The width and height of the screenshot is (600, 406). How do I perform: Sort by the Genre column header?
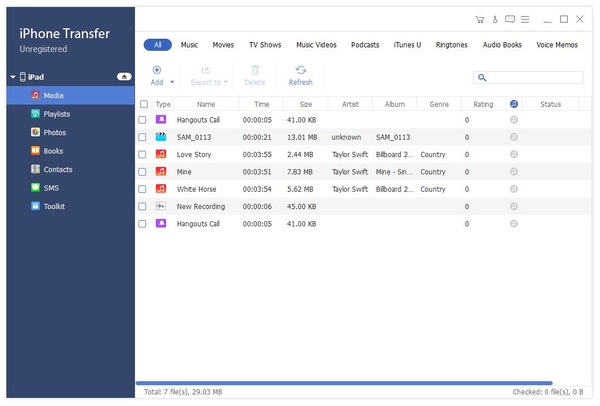[x=439, y=104]
